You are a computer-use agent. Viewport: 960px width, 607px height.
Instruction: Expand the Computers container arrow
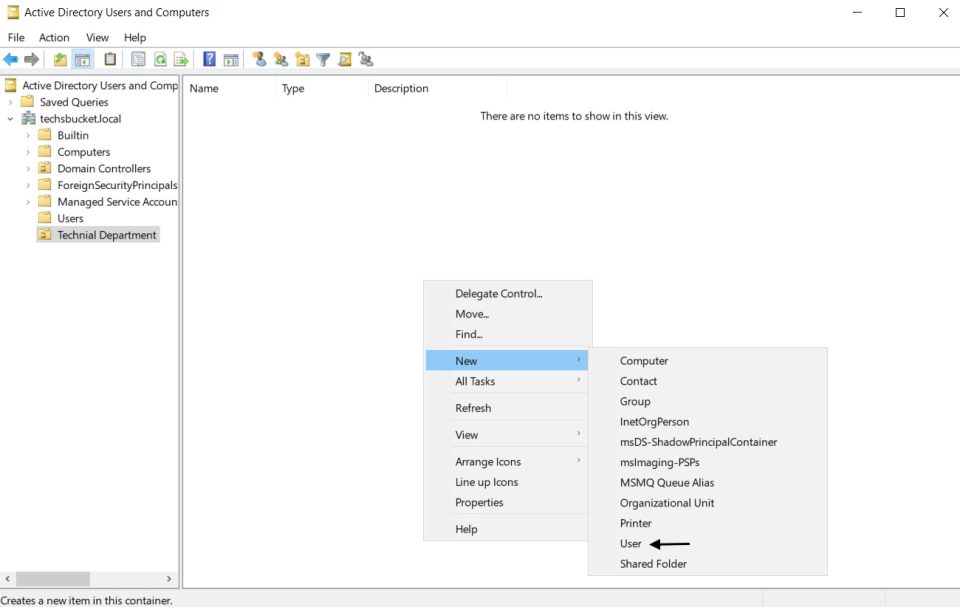click(28, 152)
